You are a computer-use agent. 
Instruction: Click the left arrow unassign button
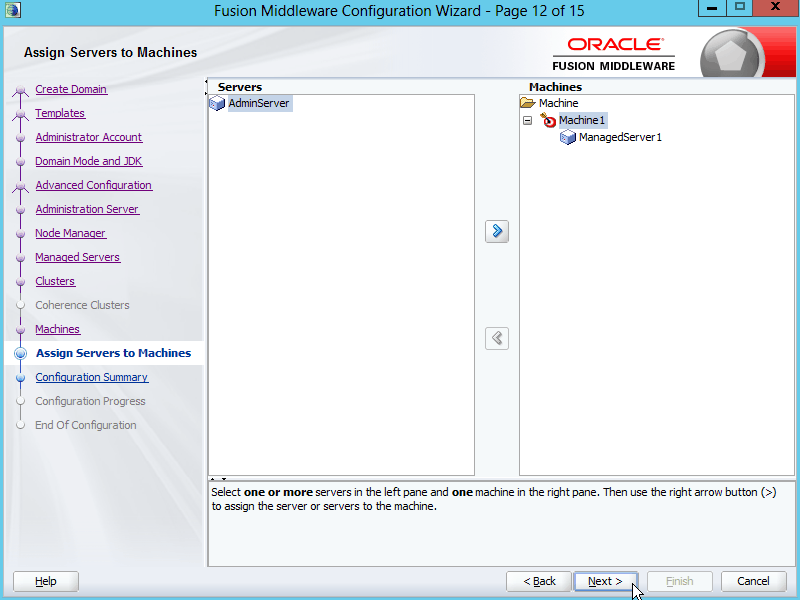click(497, 338)
